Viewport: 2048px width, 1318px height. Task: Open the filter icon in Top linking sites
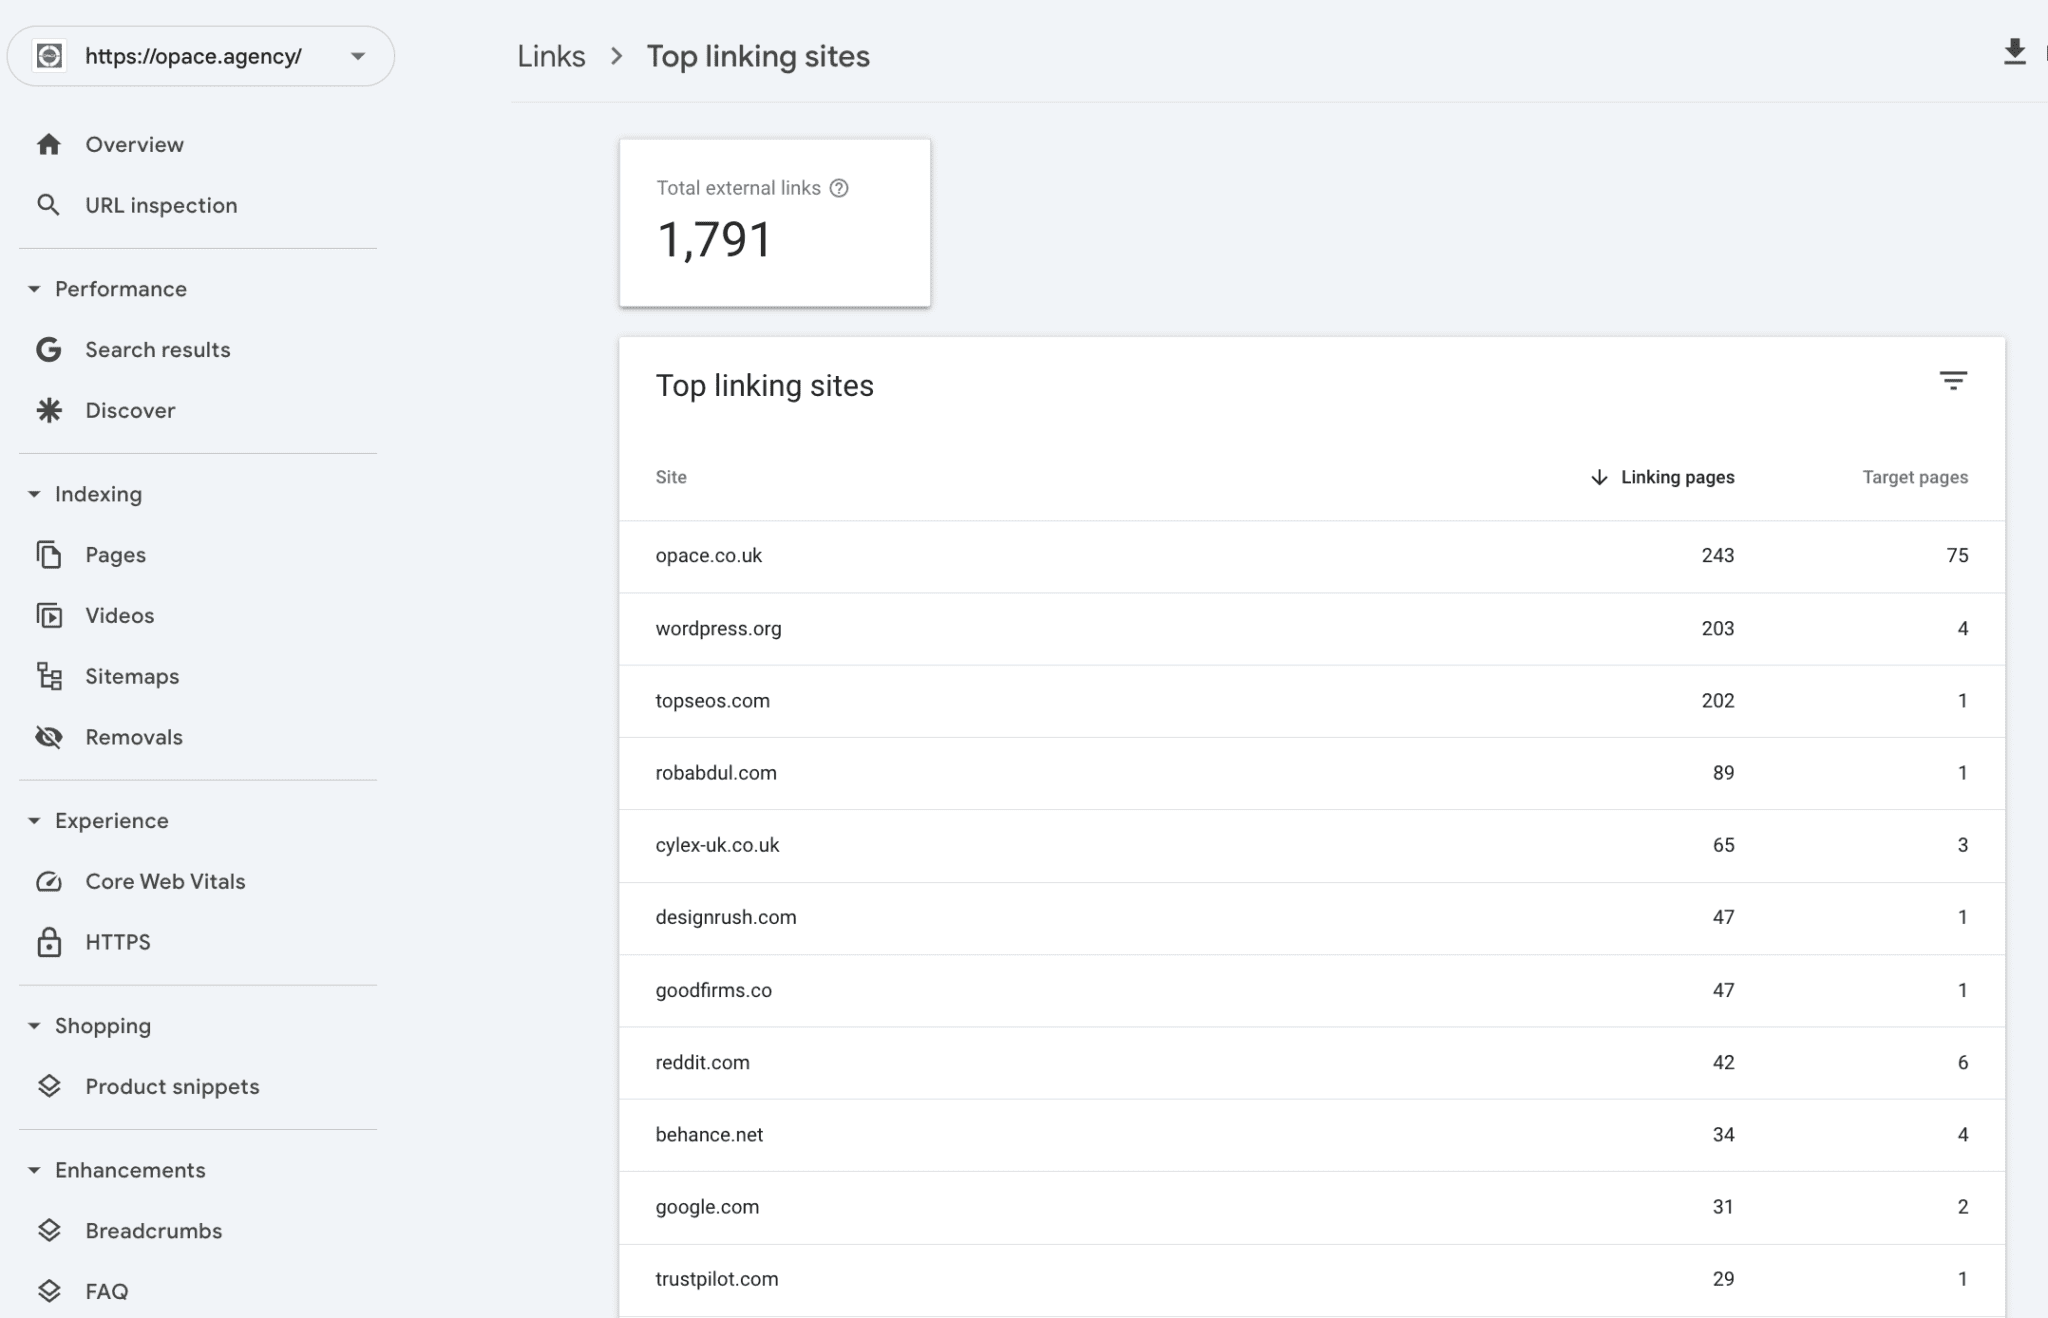click(x=1954, y=381)
